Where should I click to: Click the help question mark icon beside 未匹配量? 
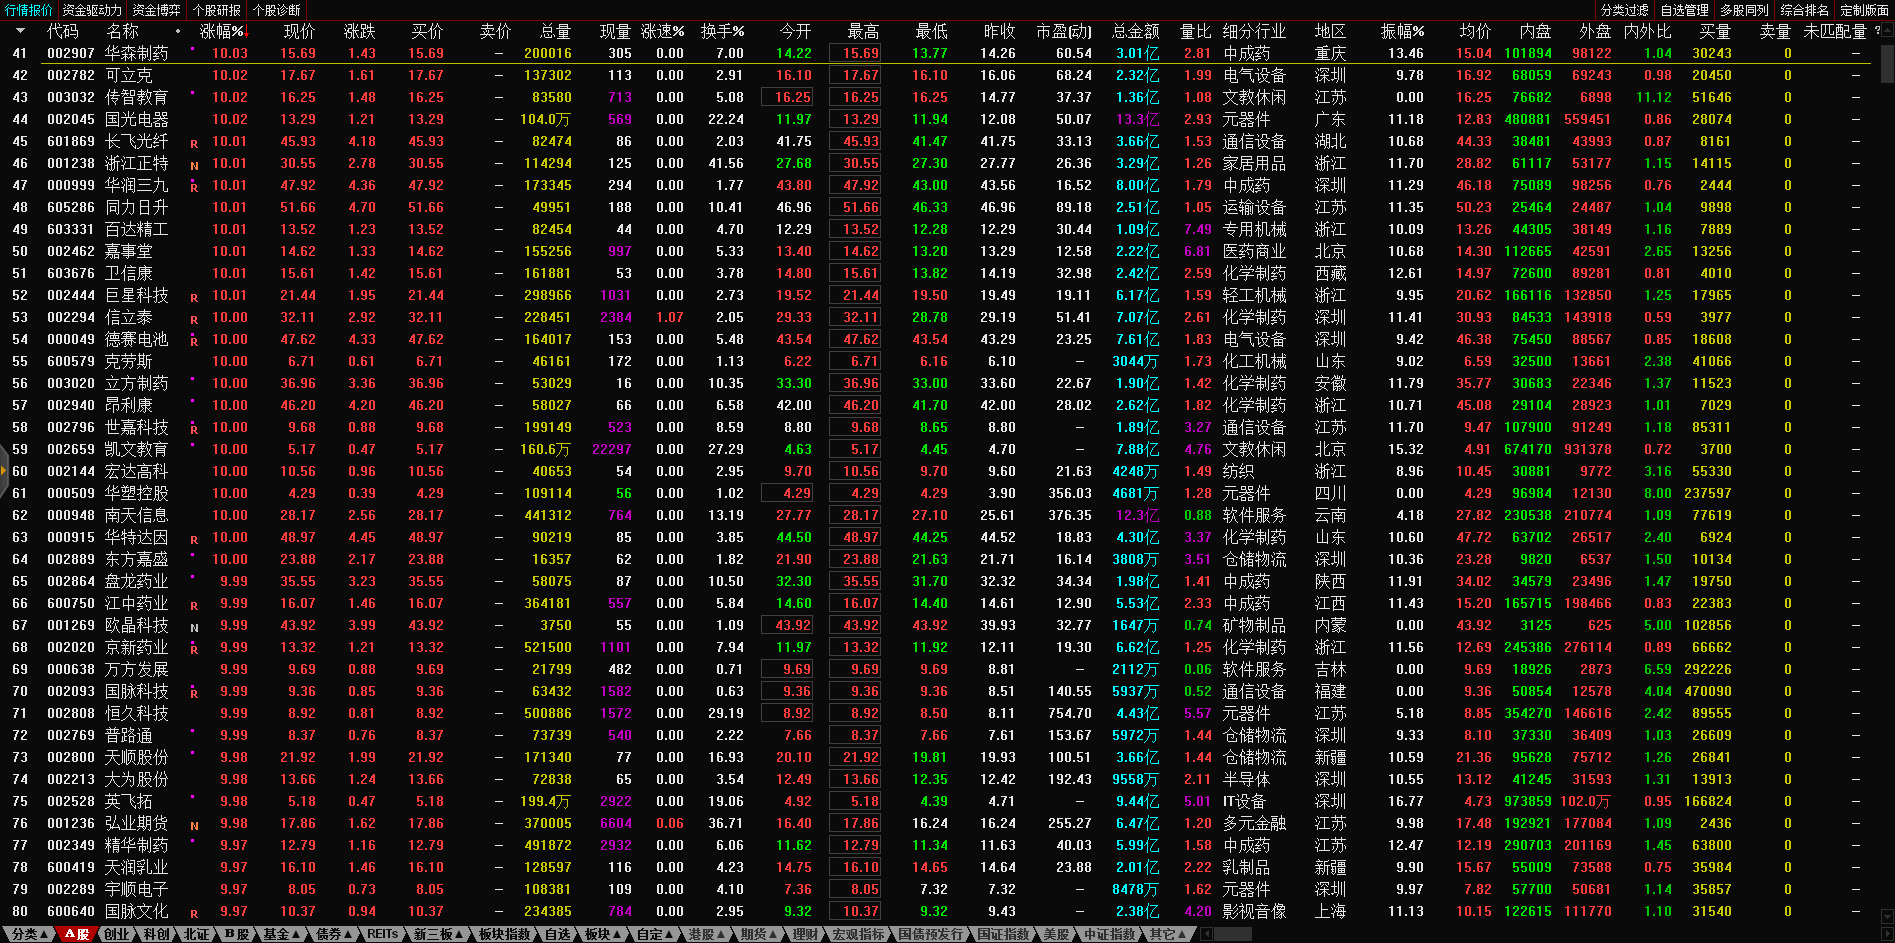[1877, 31]
